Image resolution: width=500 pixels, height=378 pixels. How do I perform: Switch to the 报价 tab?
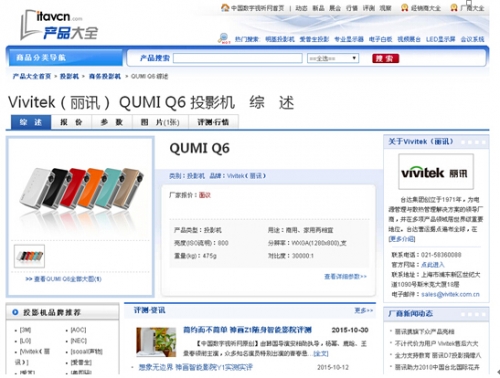[x=71, y=122]
